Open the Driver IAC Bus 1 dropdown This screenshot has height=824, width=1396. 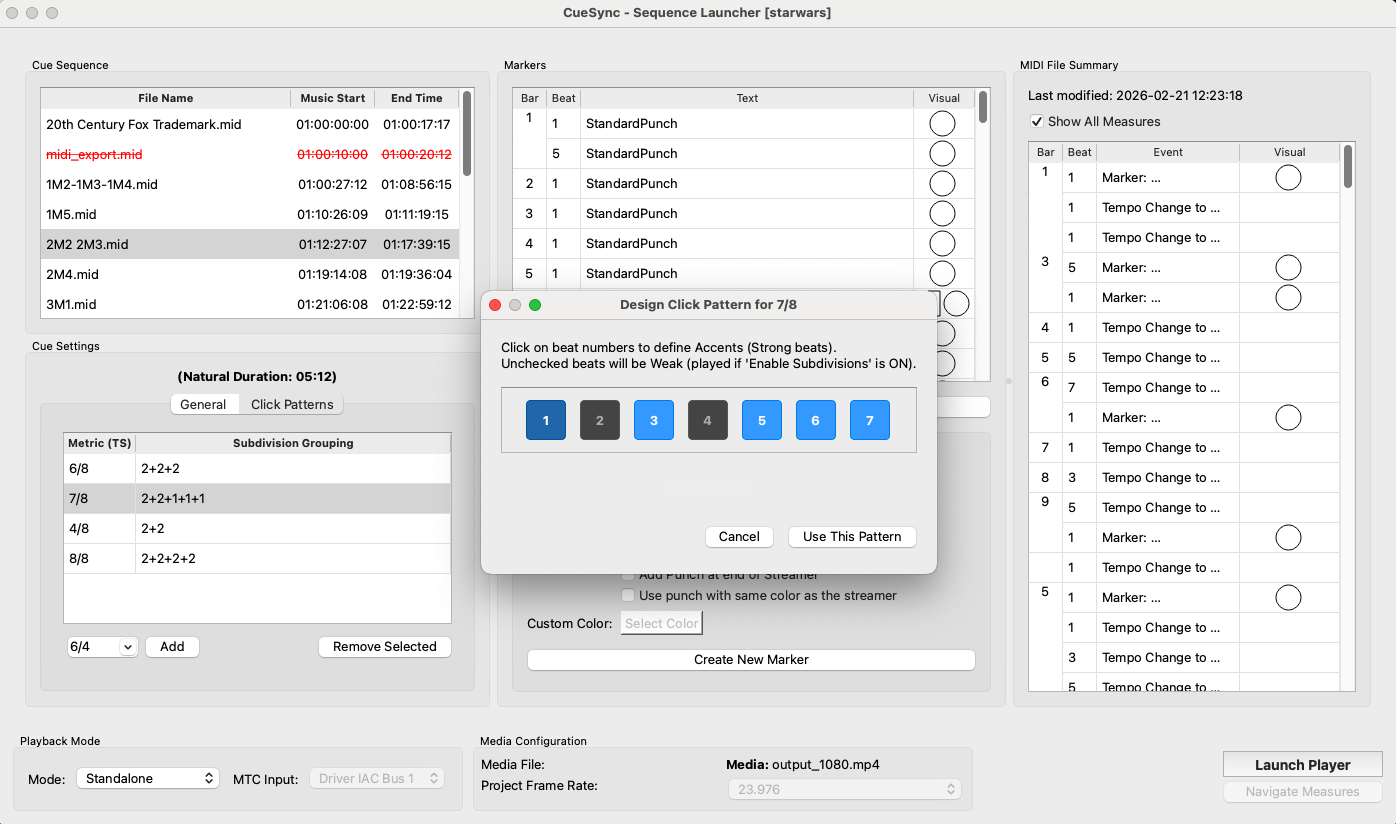tap(376, 778)
